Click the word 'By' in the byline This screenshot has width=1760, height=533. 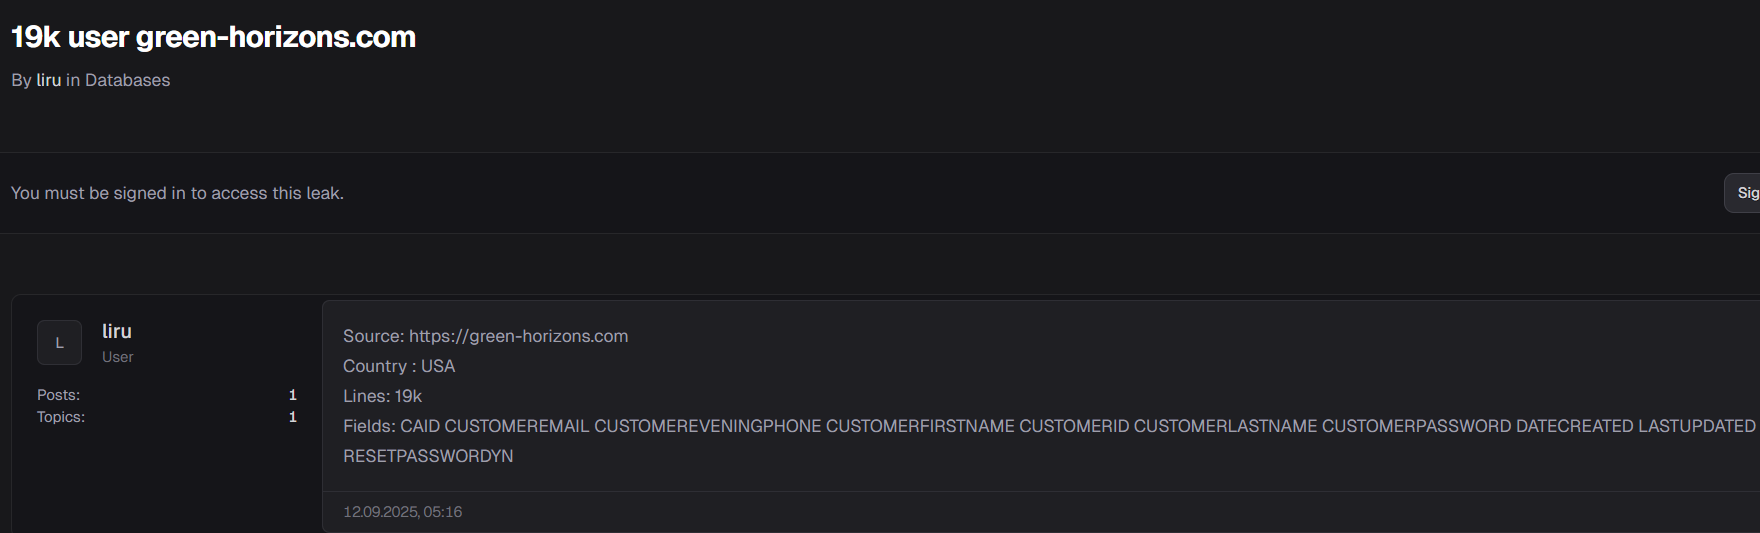tap(21, 80)
